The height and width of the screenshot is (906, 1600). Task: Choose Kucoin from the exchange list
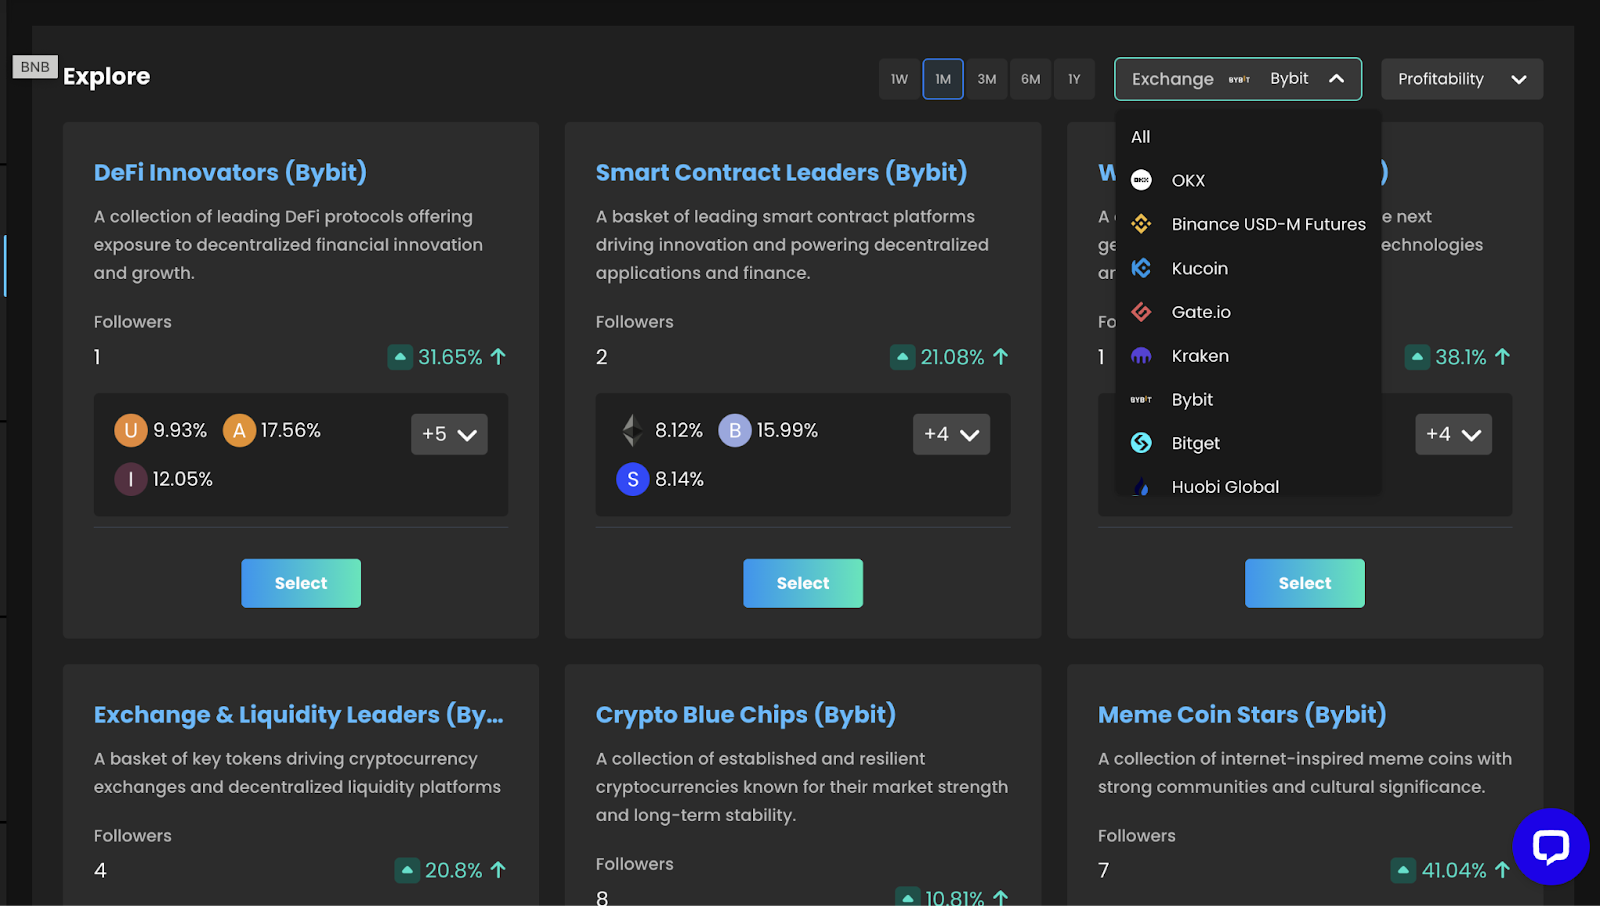point(1248,268)
